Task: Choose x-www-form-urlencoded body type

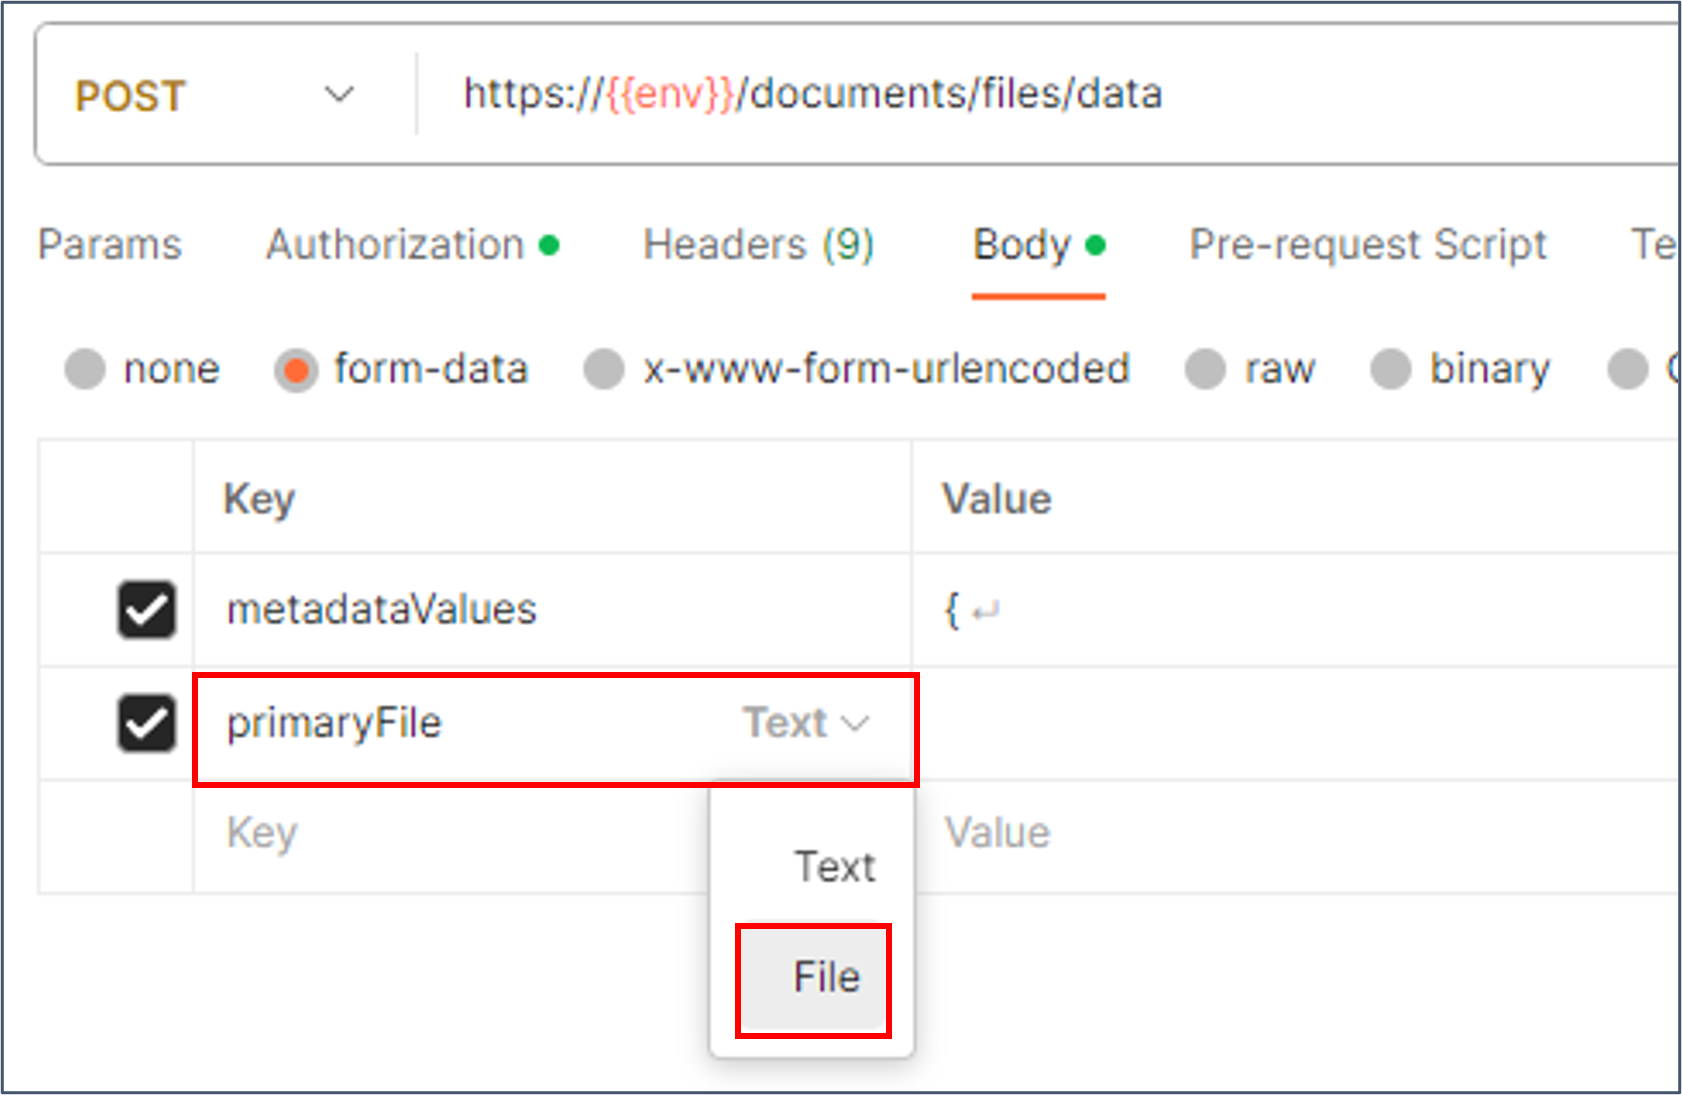Action: click(x=604, y=369)
